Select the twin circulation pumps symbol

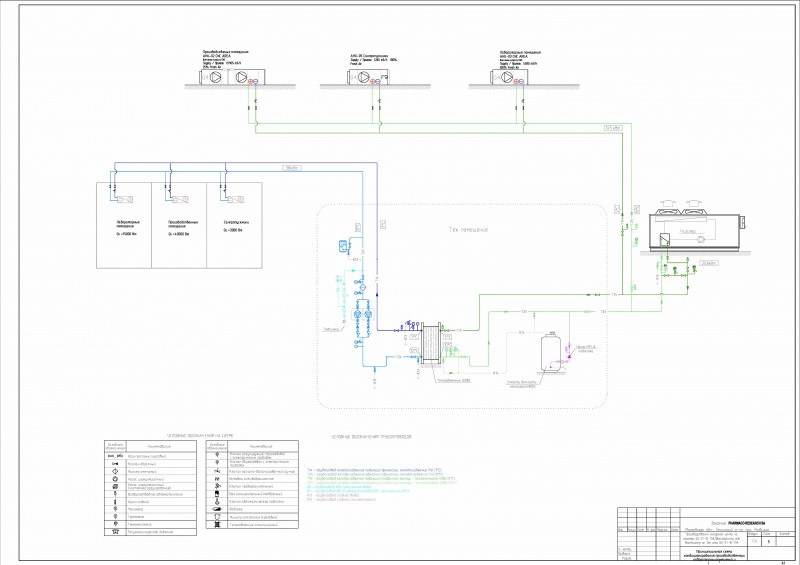(362, 314)
